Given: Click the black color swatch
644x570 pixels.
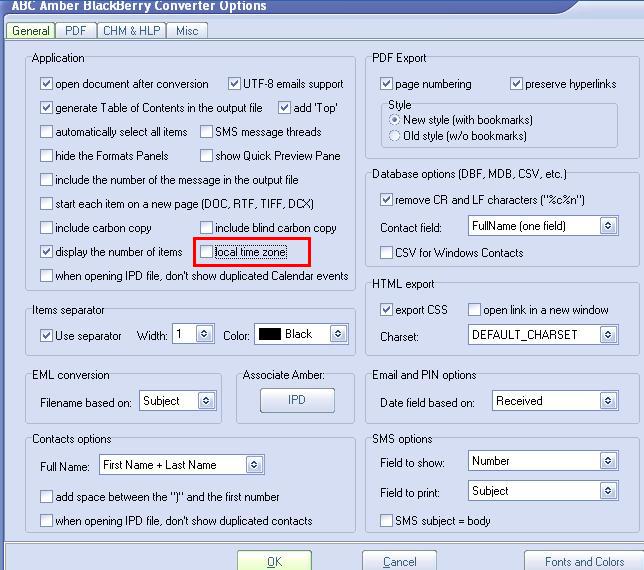Looking at the screenshot, I should pyautogui.click(x=270, y=334).
